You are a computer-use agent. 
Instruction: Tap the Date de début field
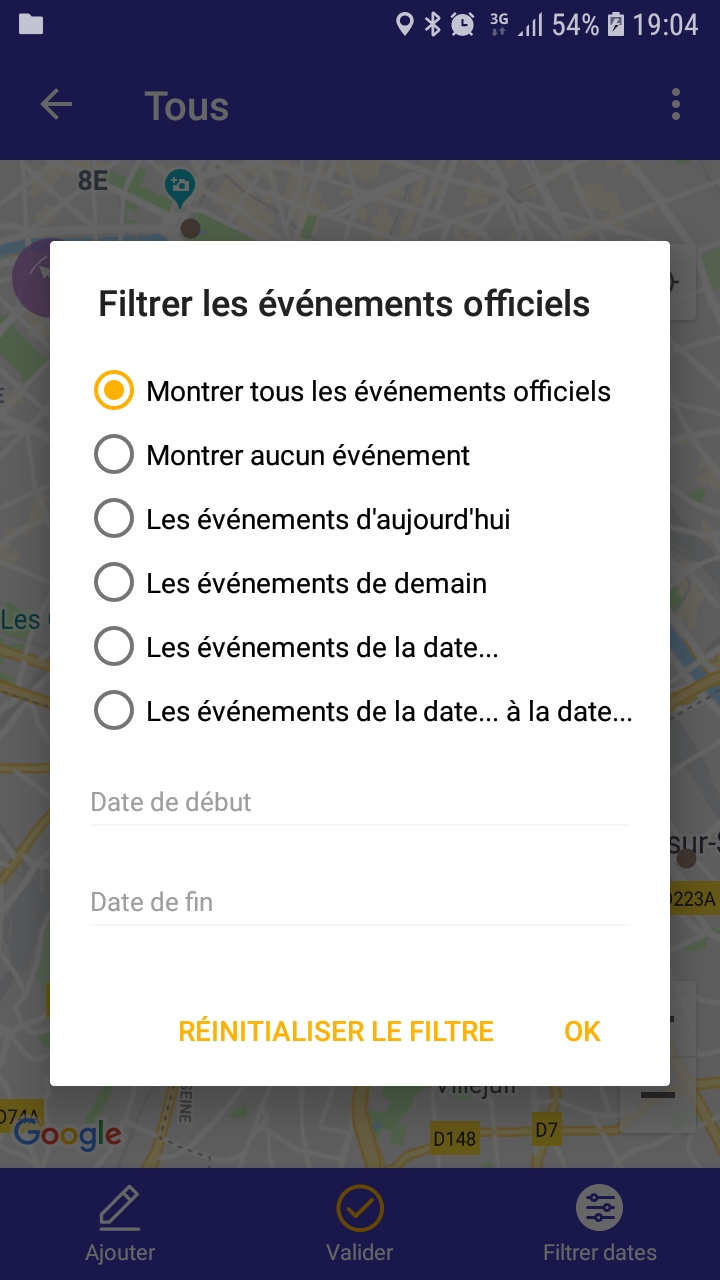coord(360,802)
